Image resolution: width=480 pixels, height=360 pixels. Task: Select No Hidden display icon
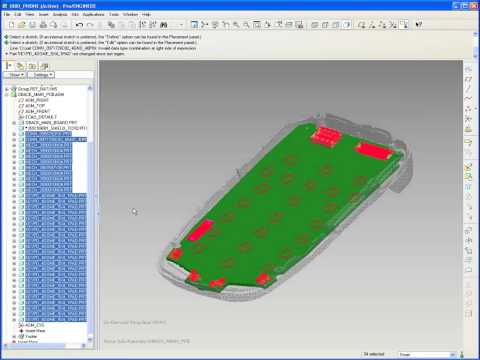[336, 25]
